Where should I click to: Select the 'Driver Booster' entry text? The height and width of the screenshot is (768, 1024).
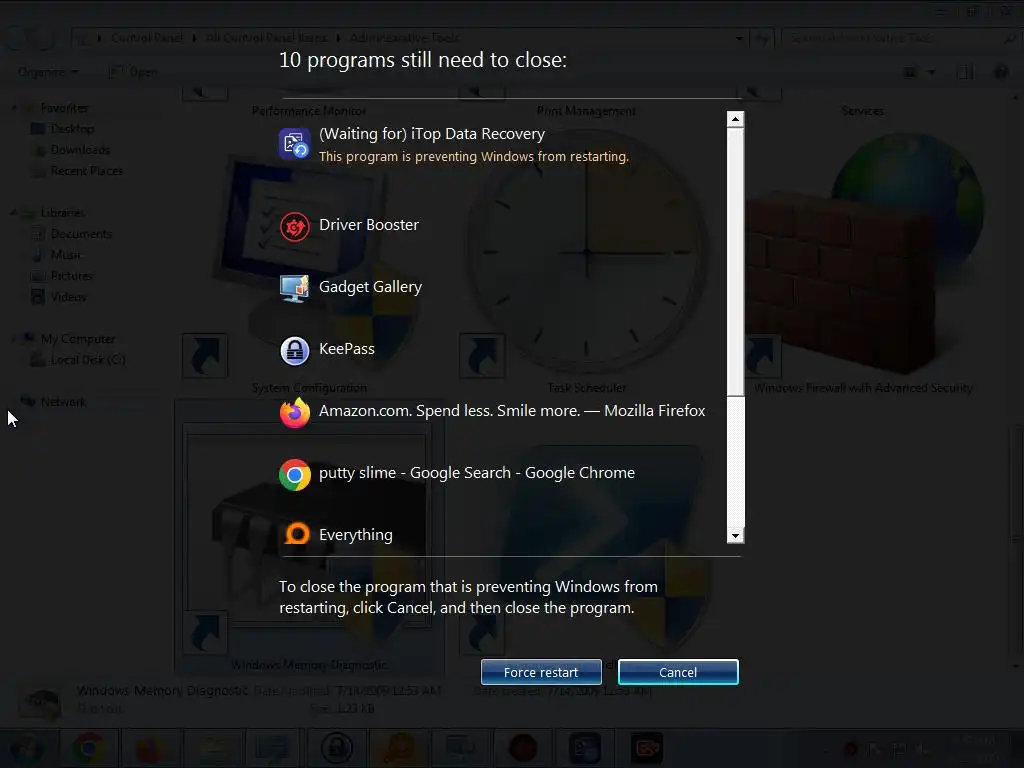pyautogui.click(x=368, y=225)
